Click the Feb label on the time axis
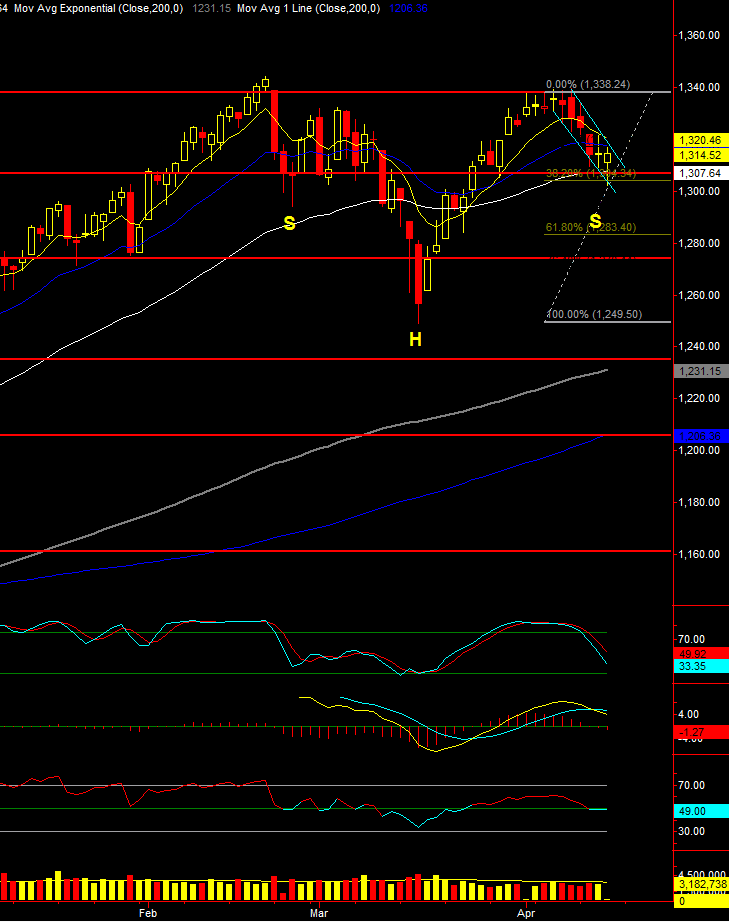729x922 pixels. click(x=148, y=913)
